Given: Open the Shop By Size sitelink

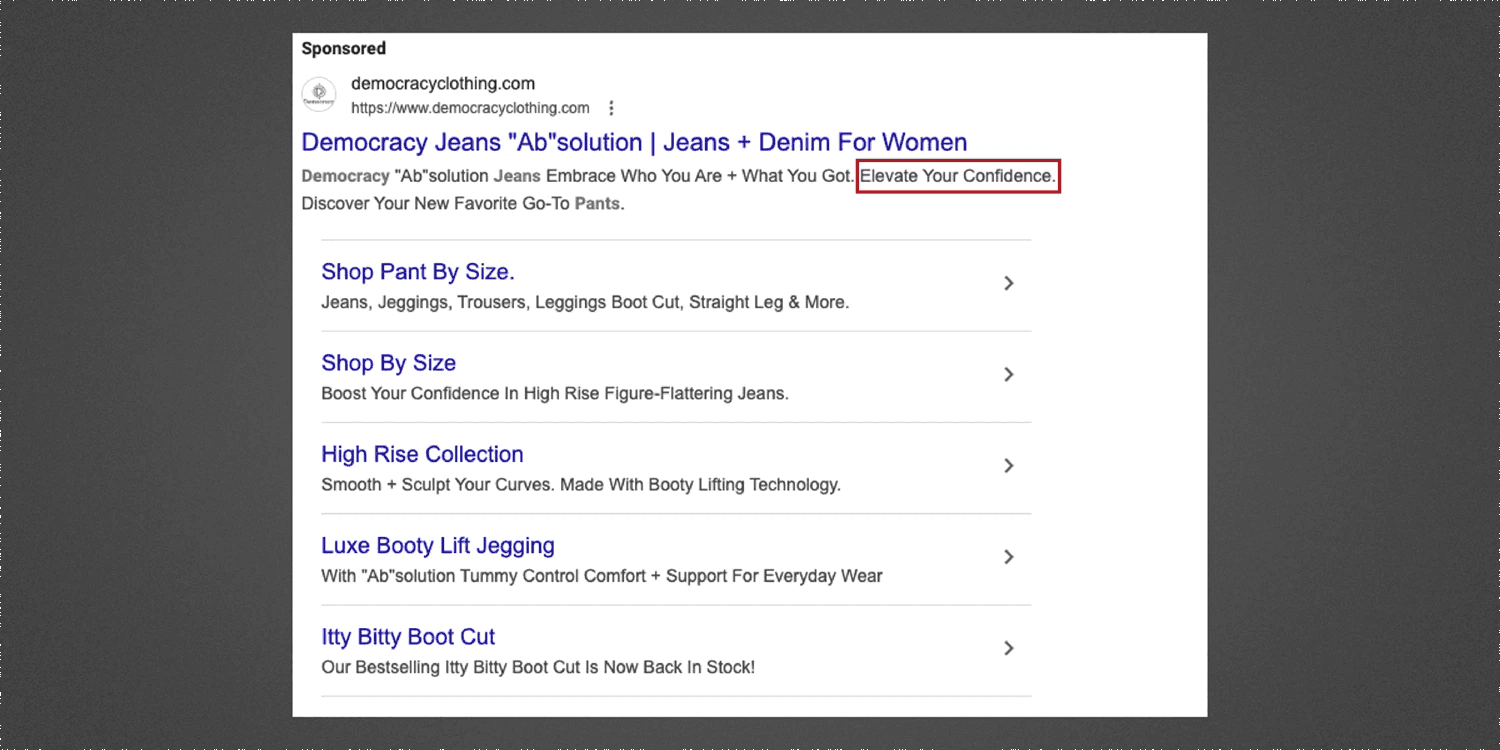Looking at the screenshot, I should 389,363.
